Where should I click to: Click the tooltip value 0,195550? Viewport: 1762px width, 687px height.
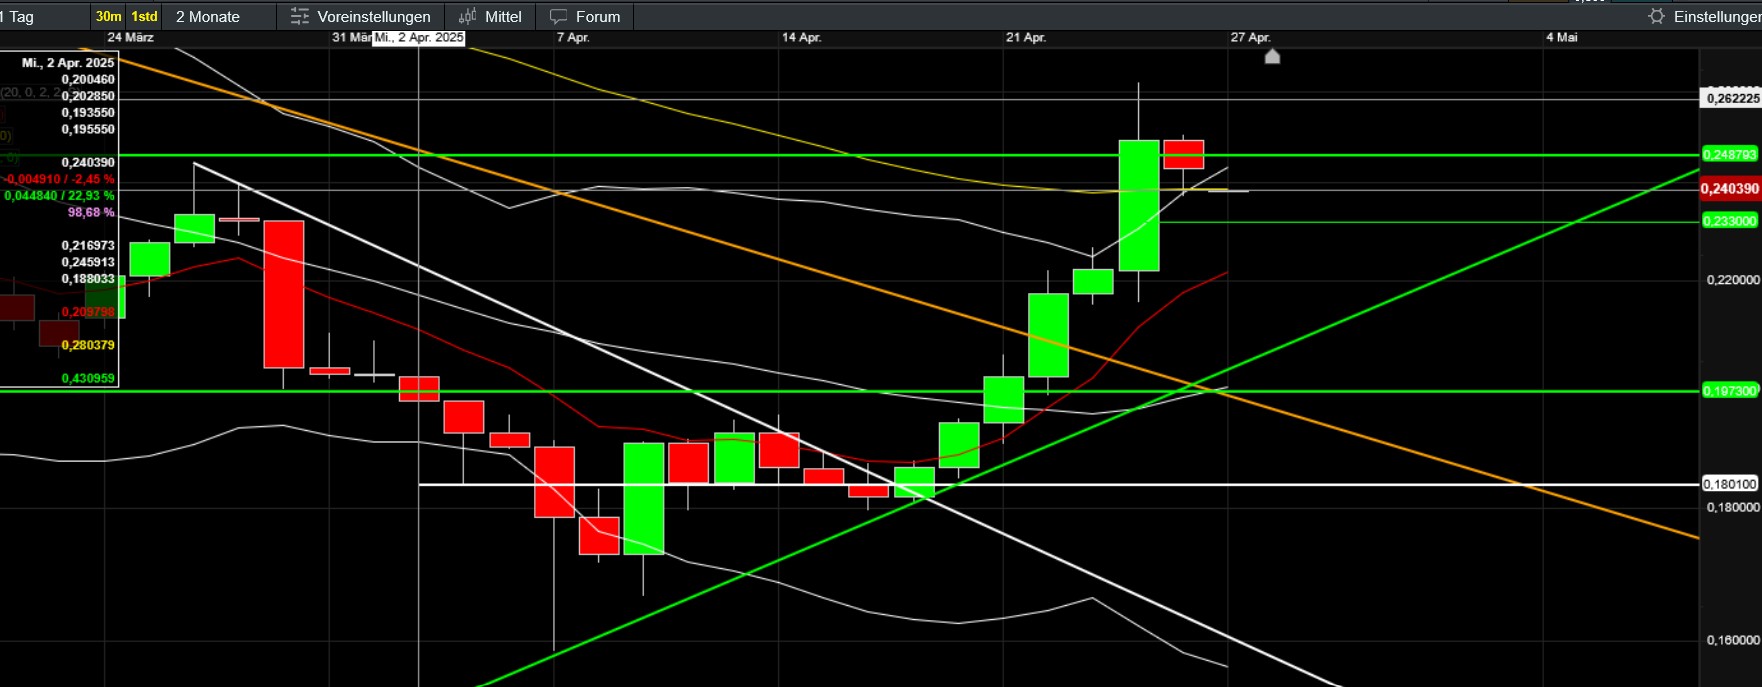(x=88, y=129)
